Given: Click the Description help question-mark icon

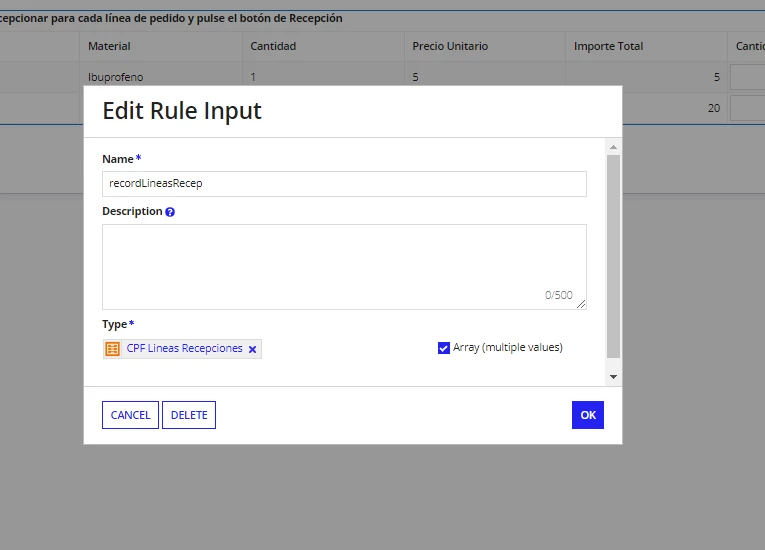Looking at the screenshot, I should tap(170, 212).
